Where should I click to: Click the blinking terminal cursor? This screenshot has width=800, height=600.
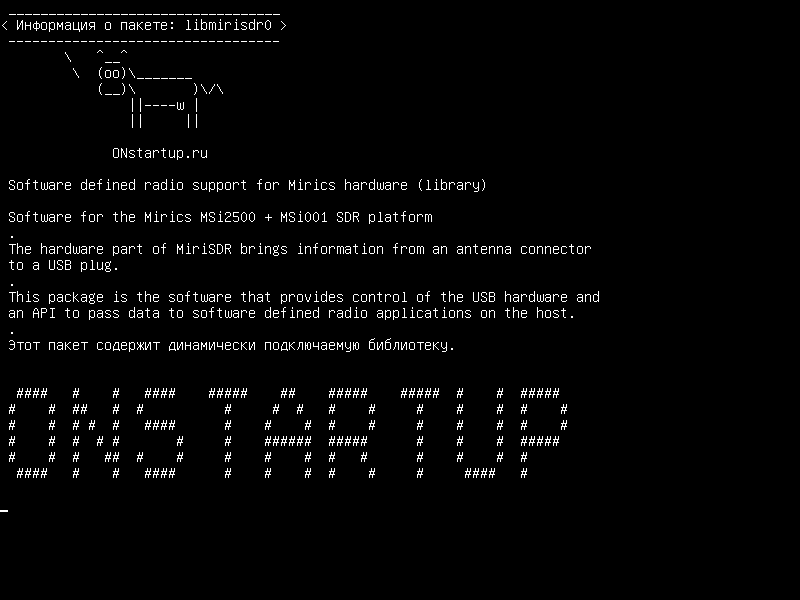click(x=4, y=510)
